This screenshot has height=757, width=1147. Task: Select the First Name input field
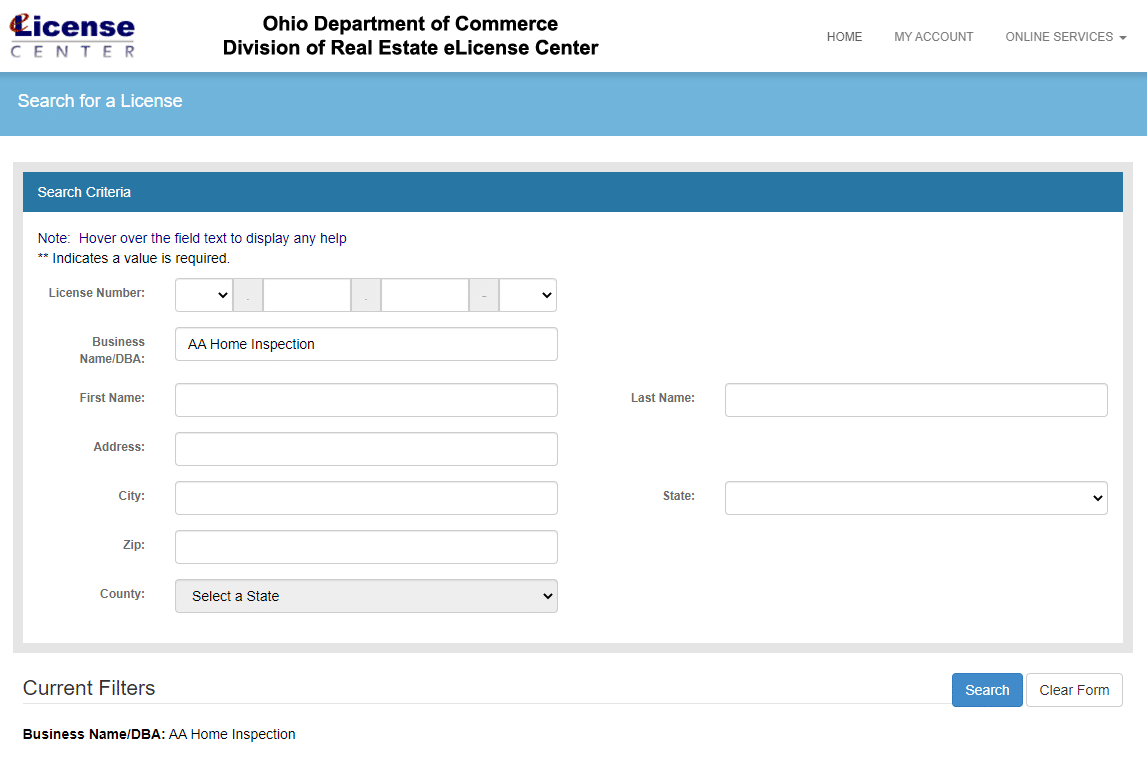(366, 399)
